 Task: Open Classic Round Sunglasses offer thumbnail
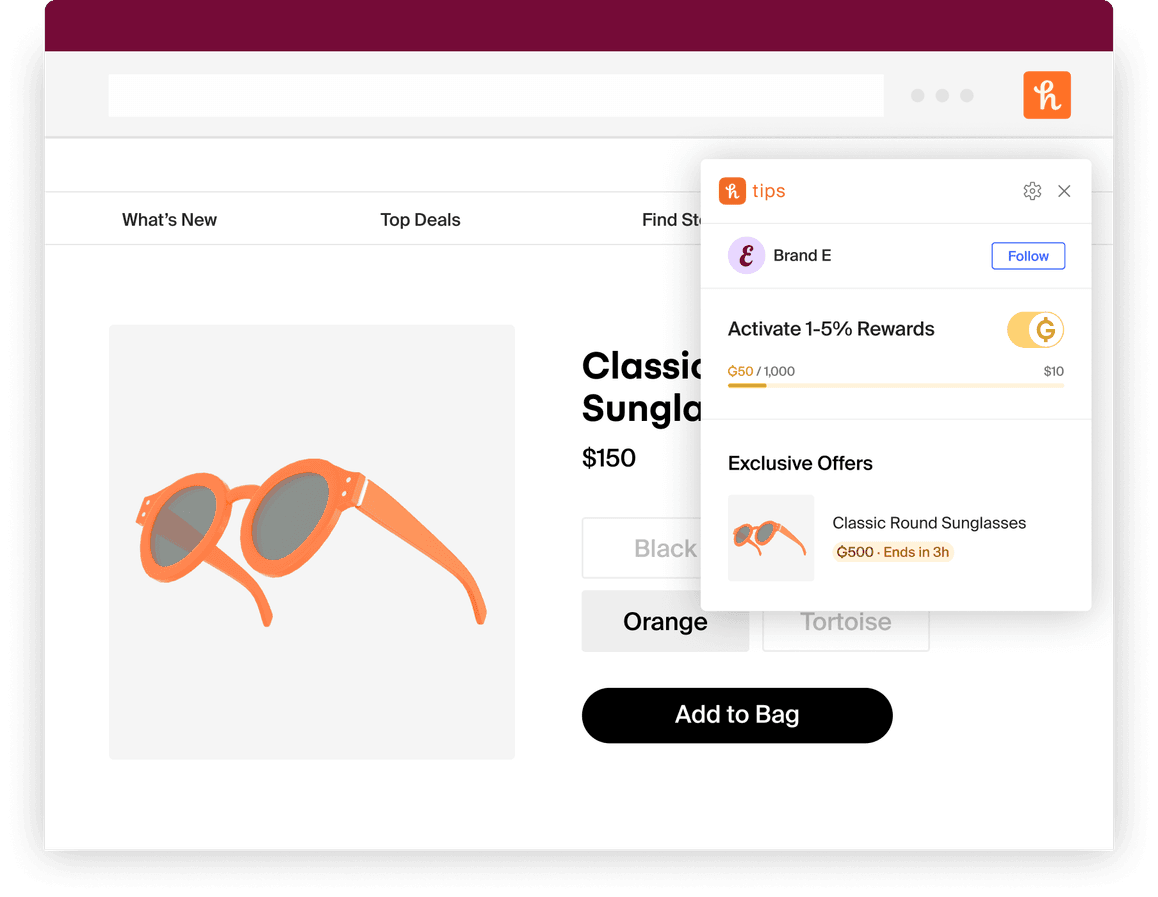pyautogui.click(x=770, y=537)
